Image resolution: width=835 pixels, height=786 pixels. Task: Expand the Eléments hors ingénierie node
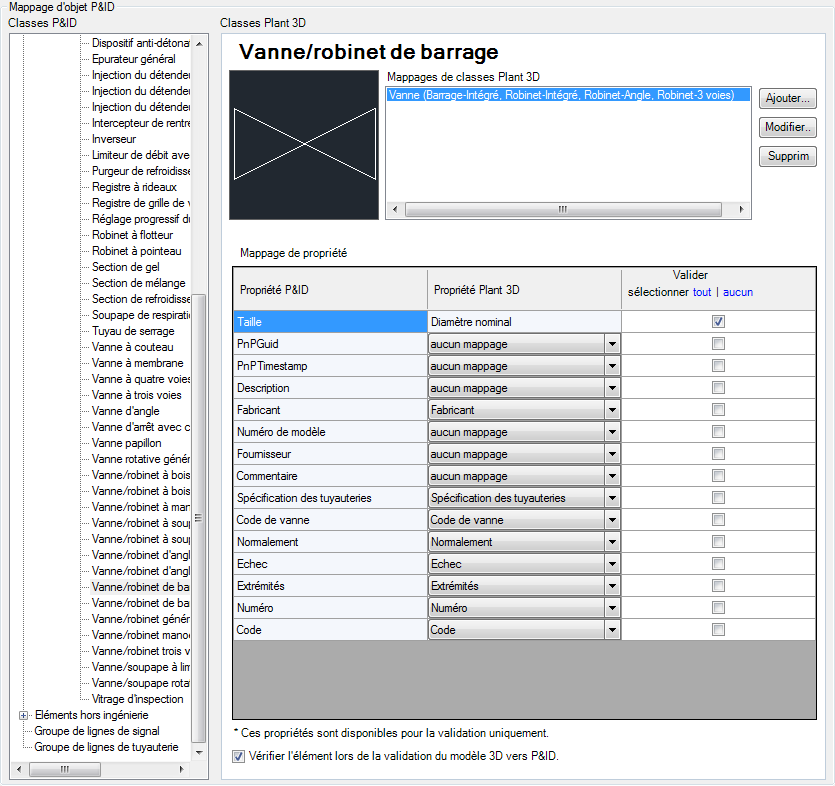pyautogui.click(x=23, y=715)
